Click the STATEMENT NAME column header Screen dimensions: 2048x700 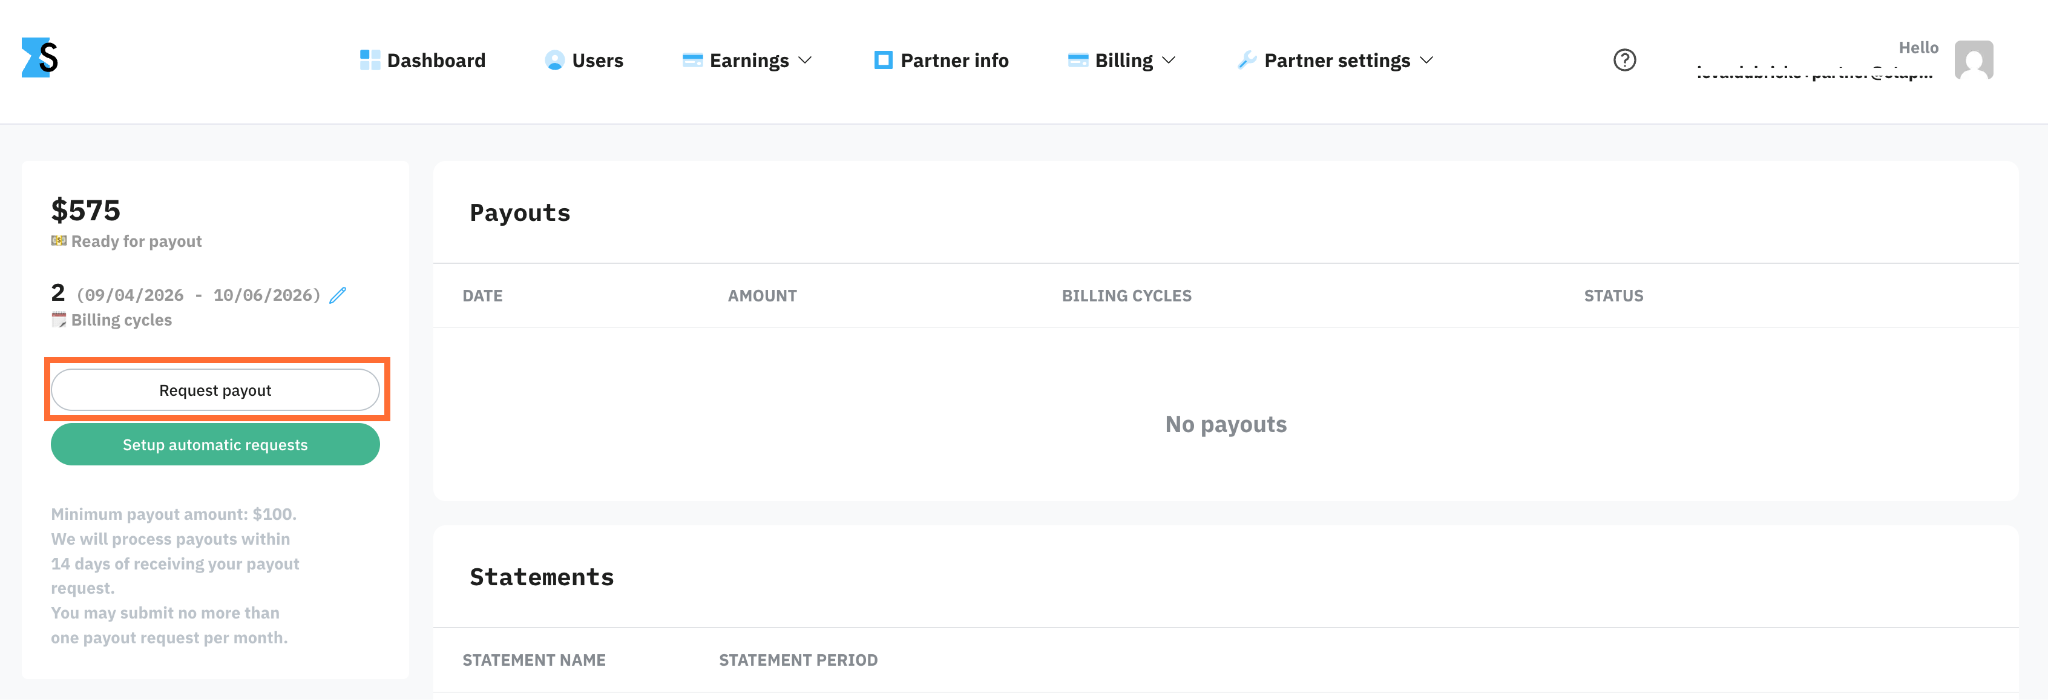pos(534,660)
